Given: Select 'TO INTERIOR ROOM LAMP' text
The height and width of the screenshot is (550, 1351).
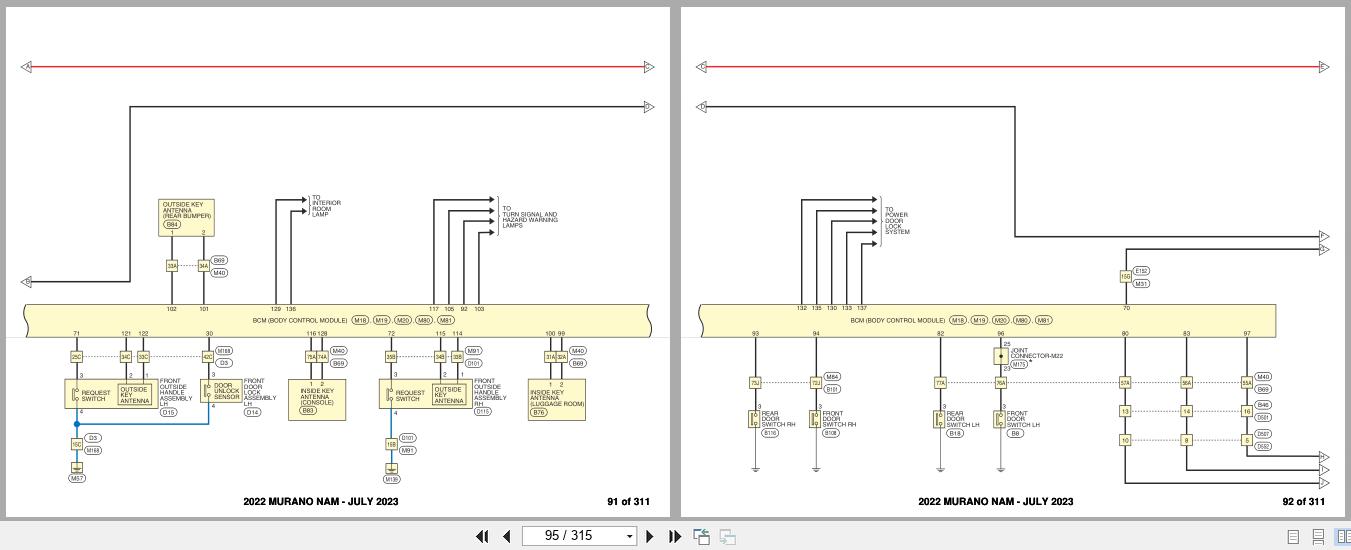Looking at the screenshot, I should pos(326,206).
